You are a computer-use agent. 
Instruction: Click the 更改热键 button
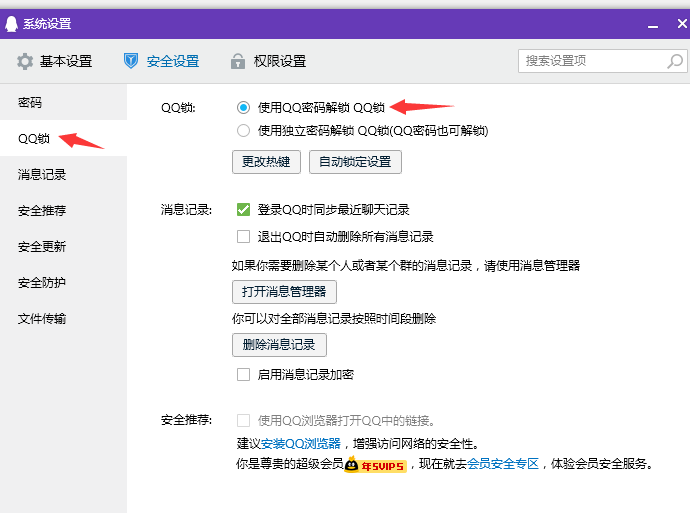266,162
